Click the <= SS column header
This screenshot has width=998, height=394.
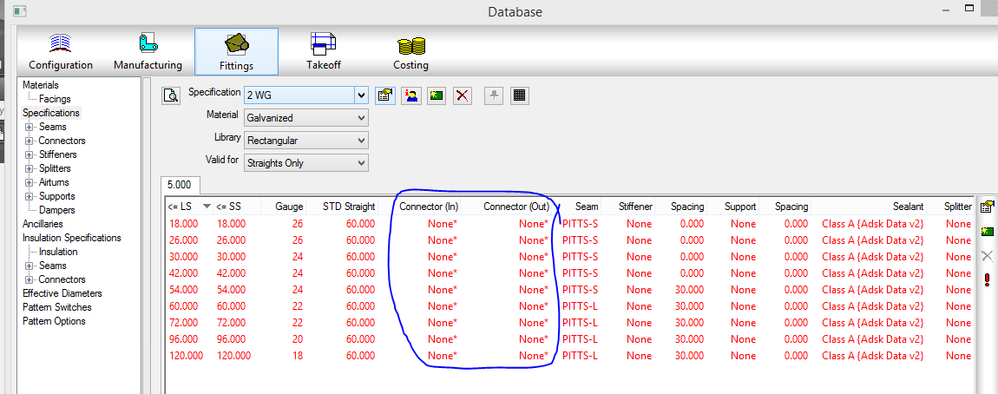pyautogui.click(x=237, y=206)
